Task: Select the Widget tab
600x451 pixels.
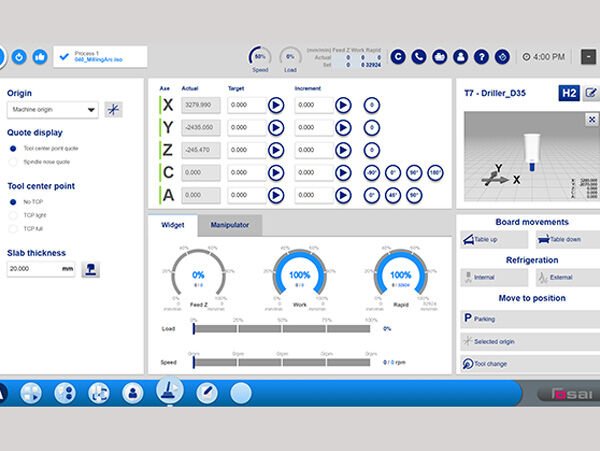Action: coord(172,225)
